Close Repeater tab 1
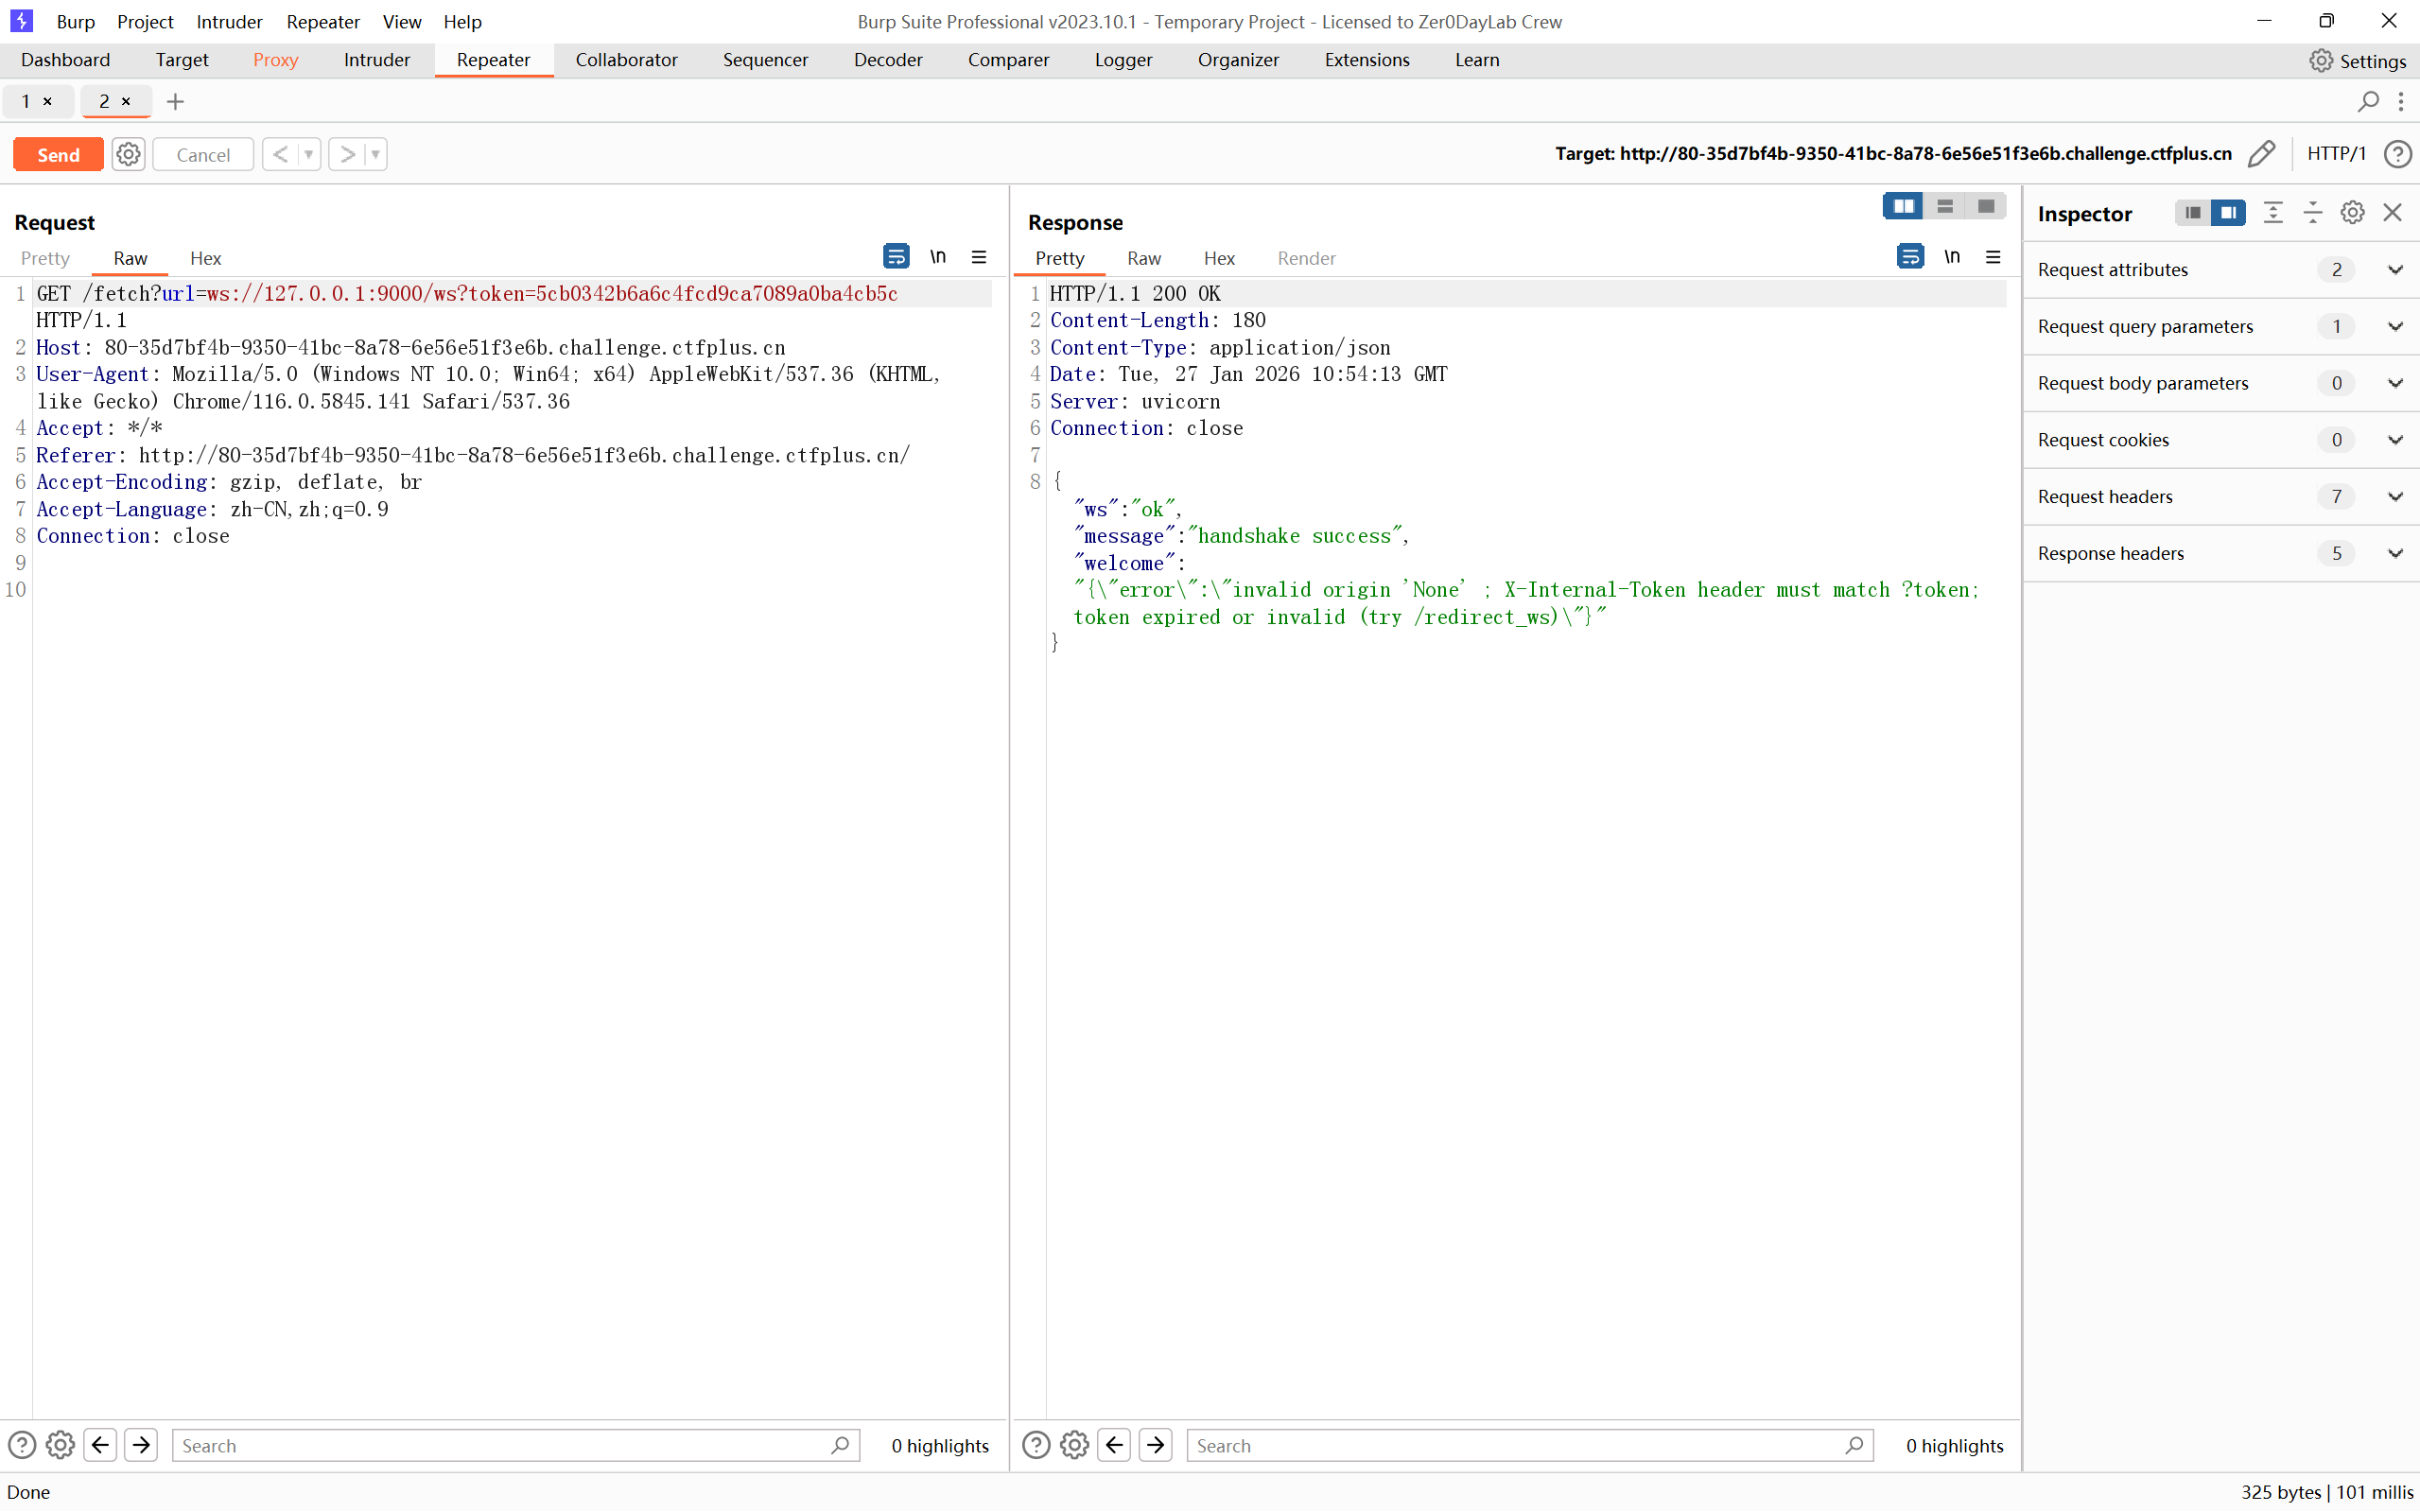 click(x=47, y=101)
